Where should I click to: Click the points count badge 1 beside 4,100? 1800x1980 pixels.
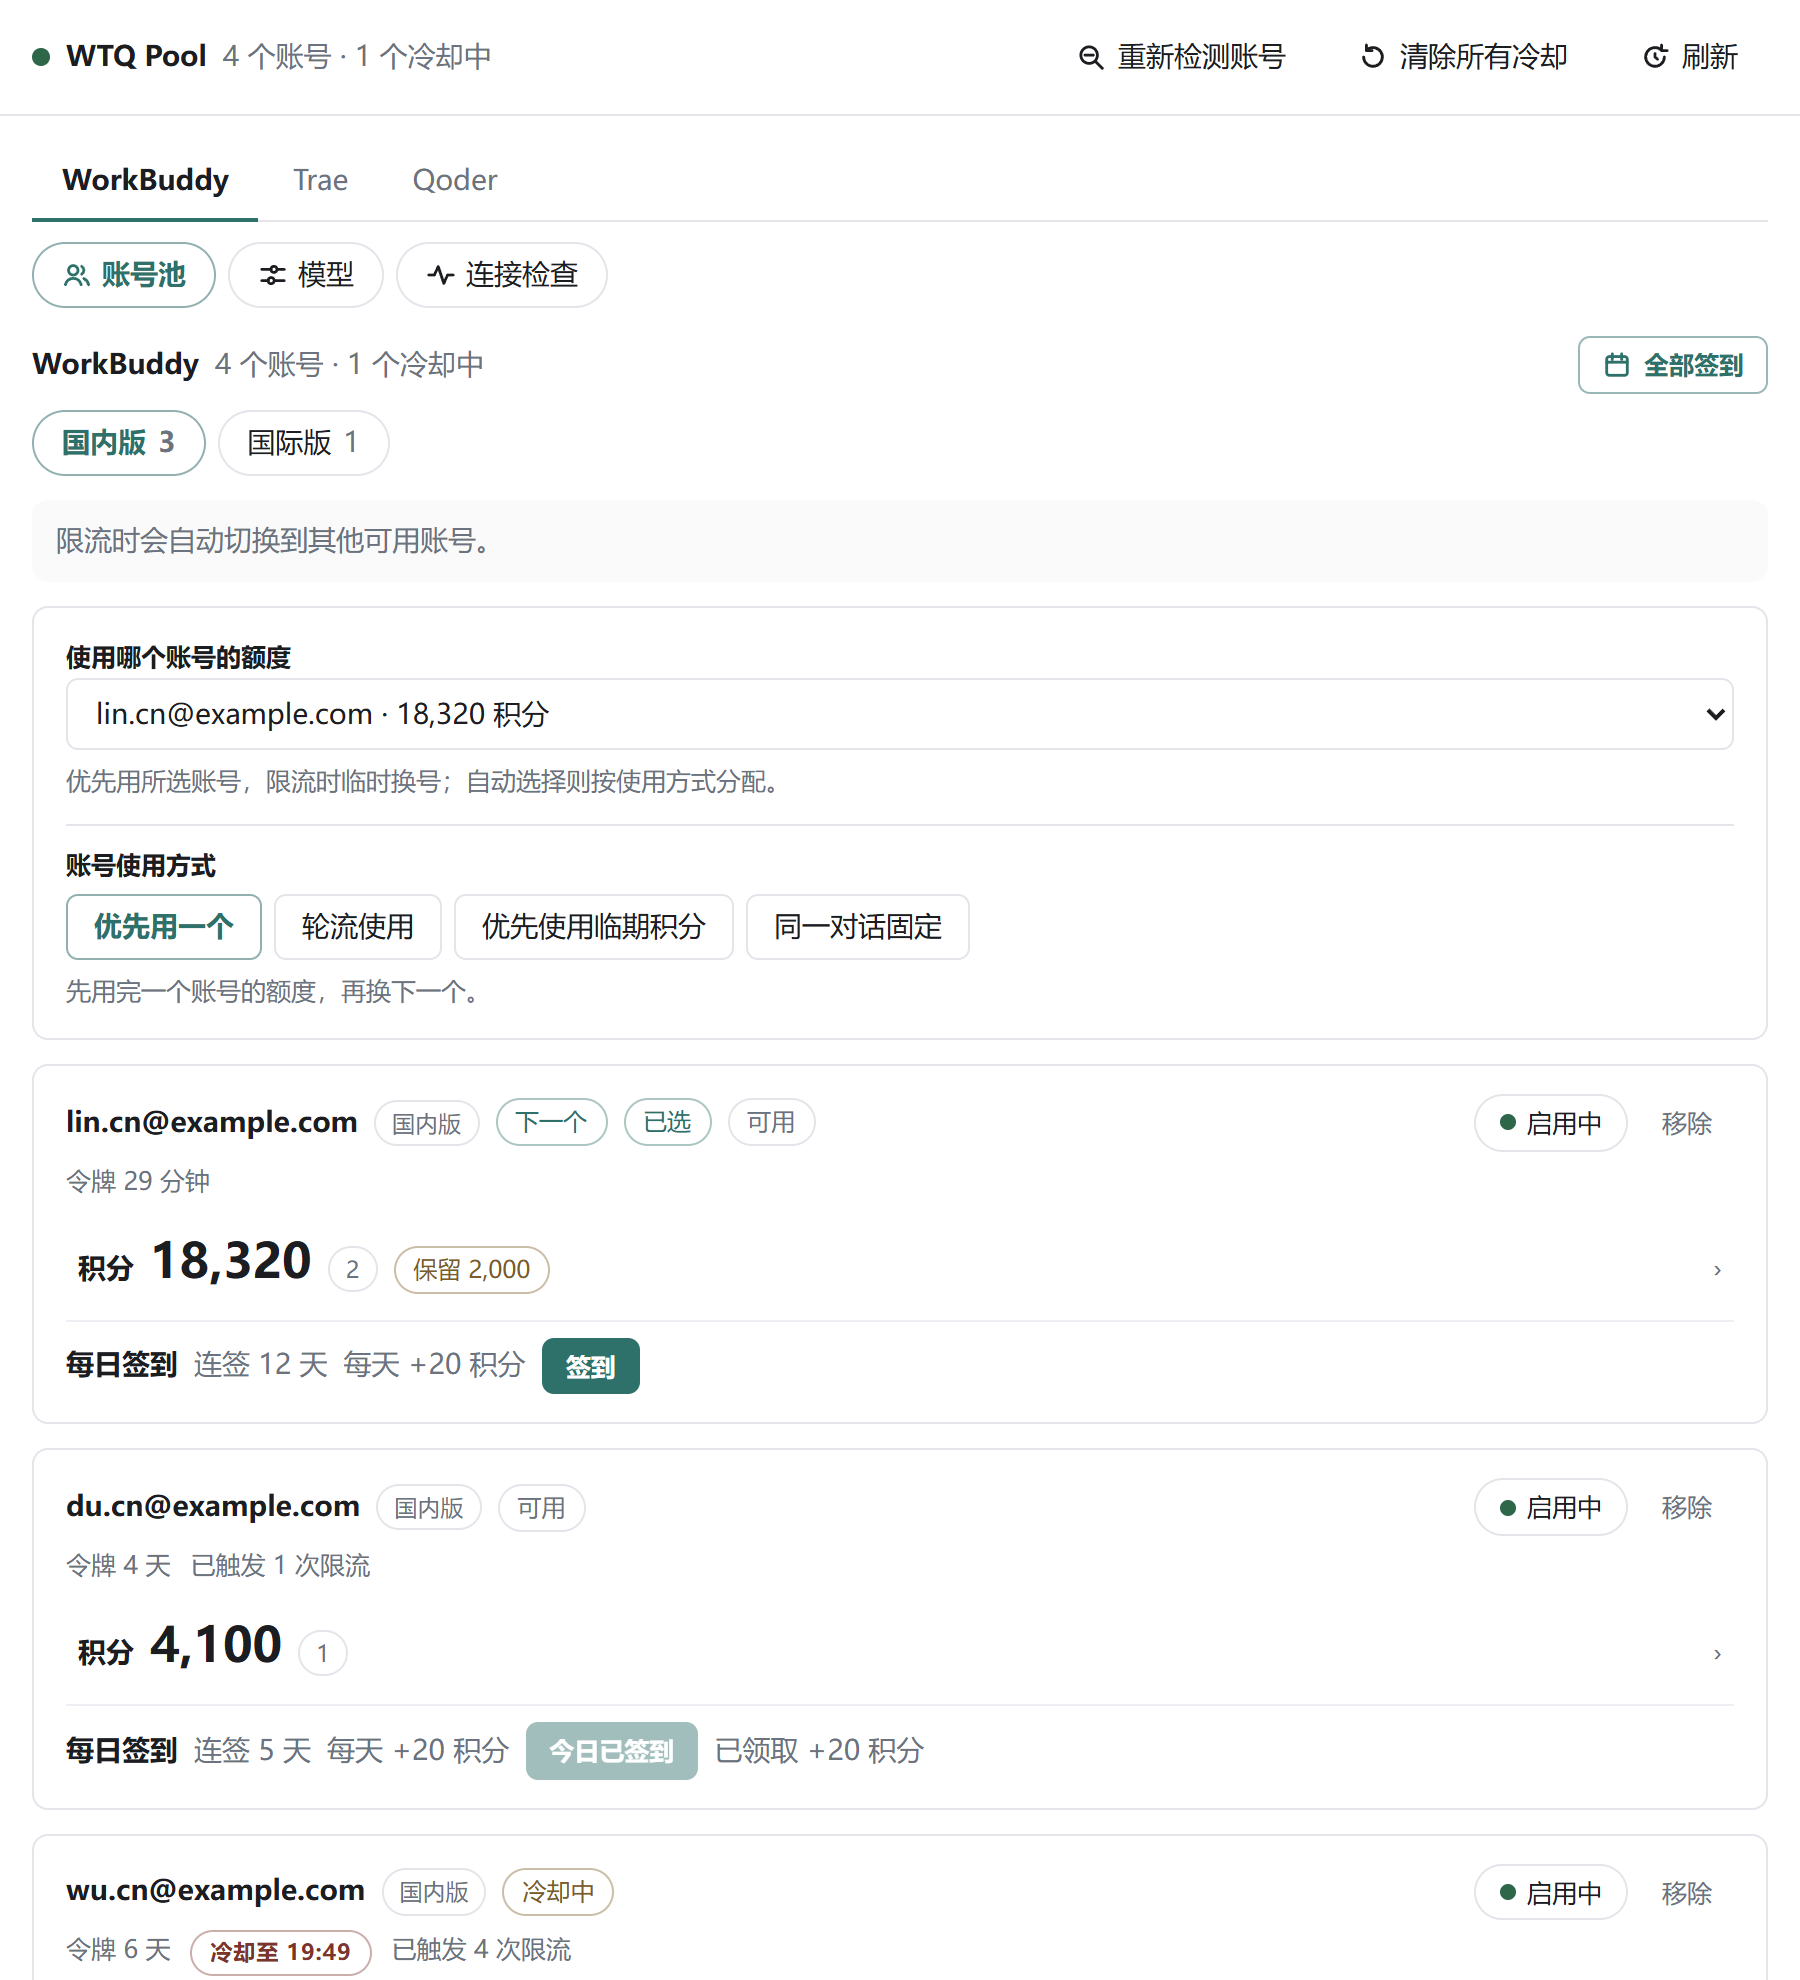pyautogui.click(x=323, y=1654)
